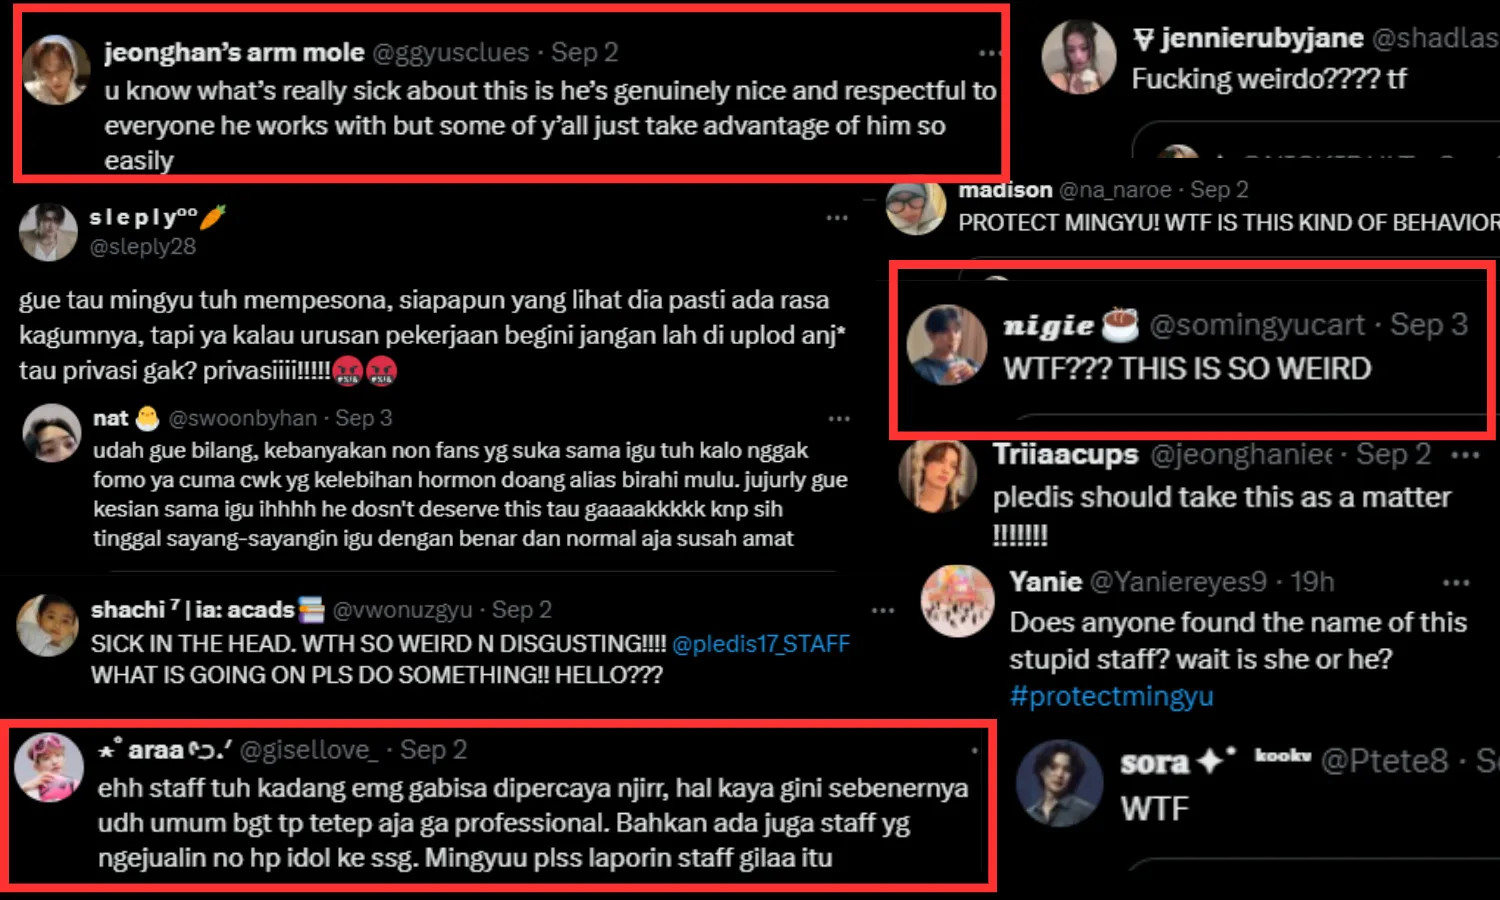This screenshot has height=900, width=1500.
Task: Open sora's profile picture
Action: [1059, 782]
